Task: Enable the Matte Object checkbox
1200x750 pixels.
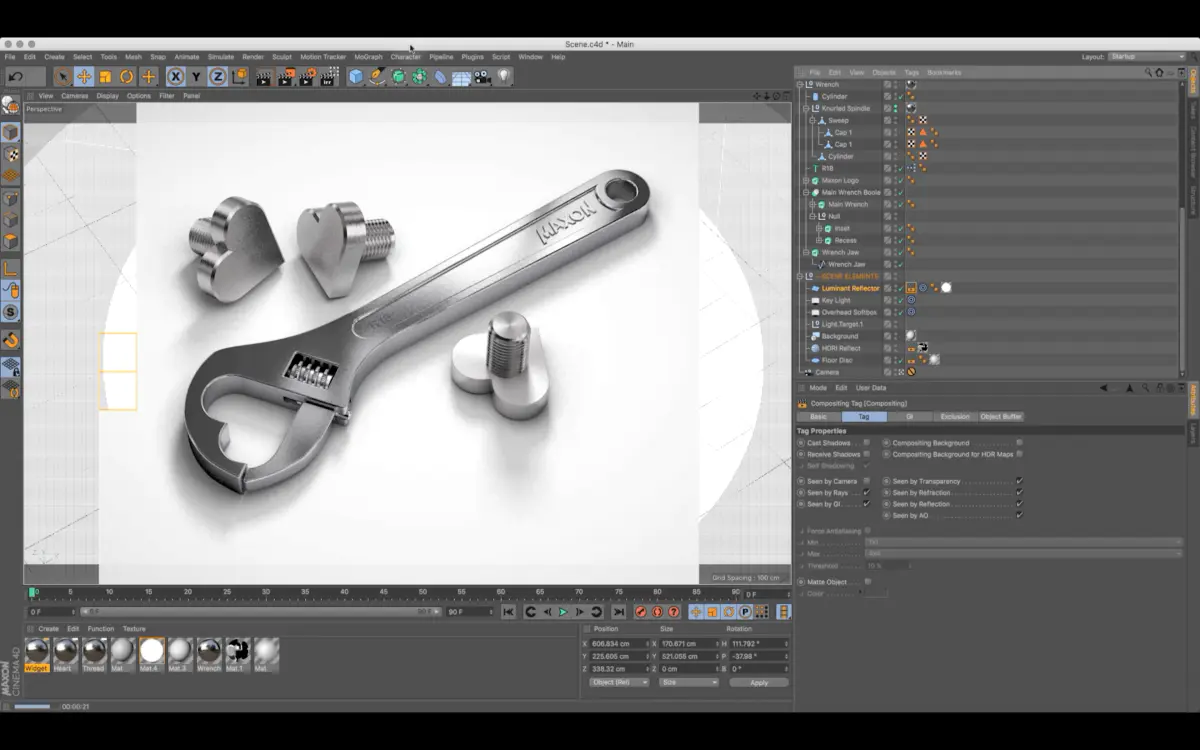Action: click(x=866, y=581)
